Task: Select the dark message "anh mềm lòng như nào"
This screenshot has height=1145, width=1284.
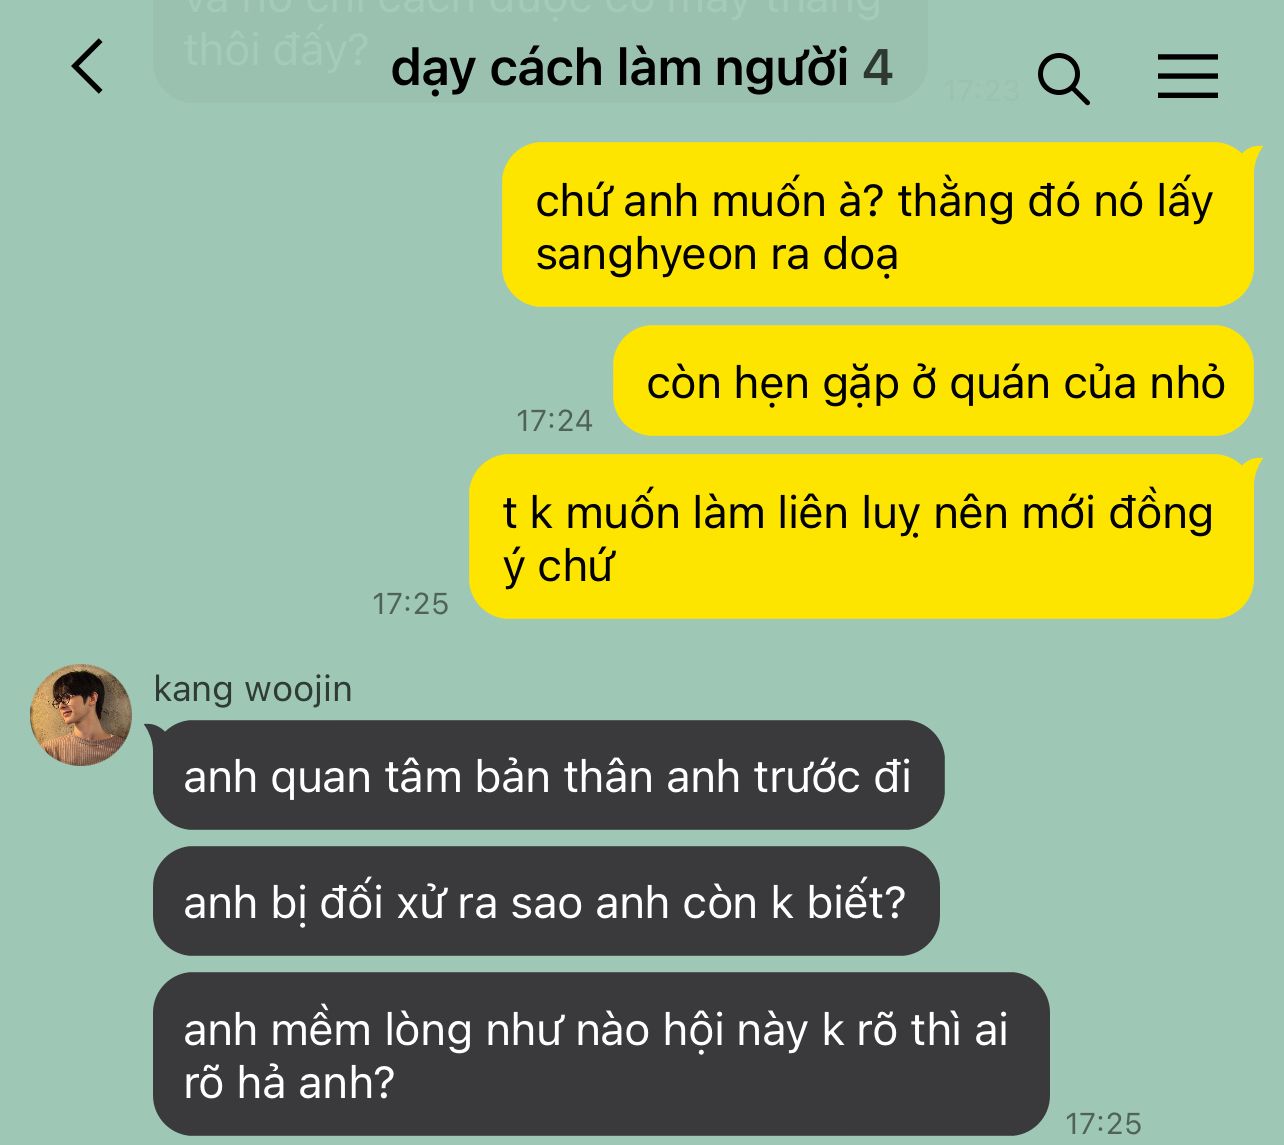Action: click(601, 1054)
